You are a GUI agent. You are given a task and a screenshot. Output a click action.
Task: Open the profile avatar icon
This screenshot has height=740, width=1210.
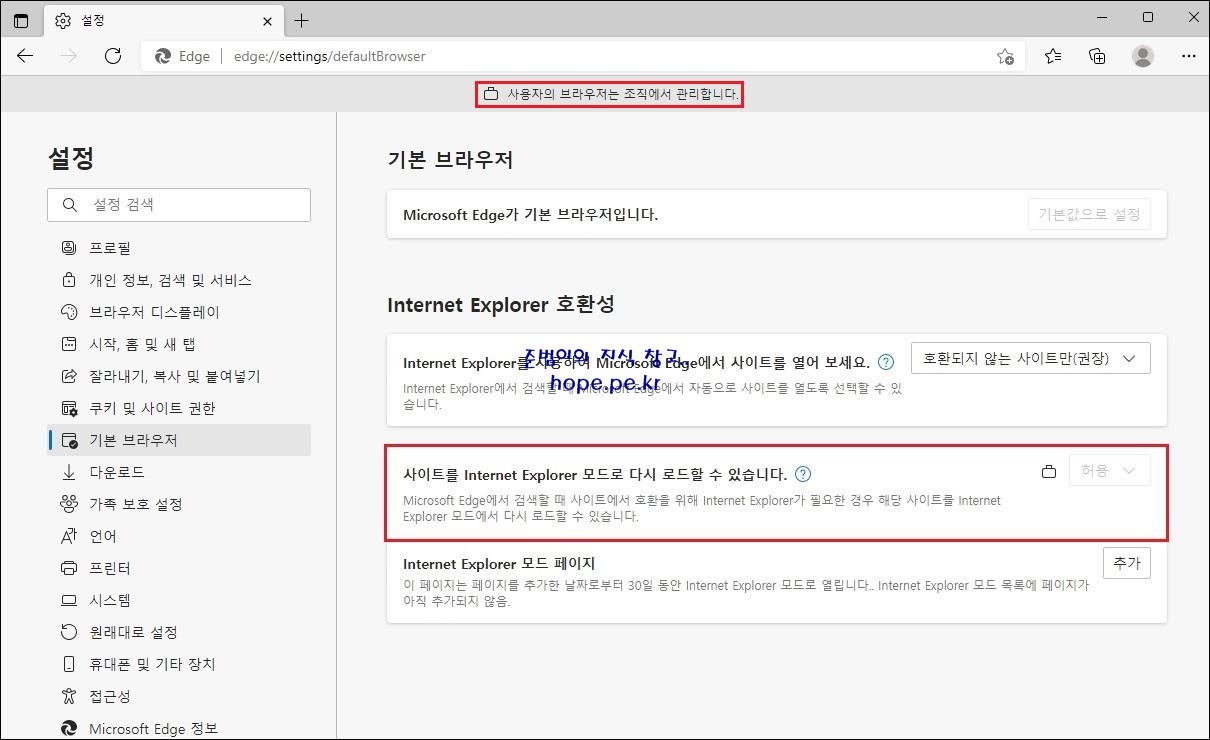tap(1143, 56)
